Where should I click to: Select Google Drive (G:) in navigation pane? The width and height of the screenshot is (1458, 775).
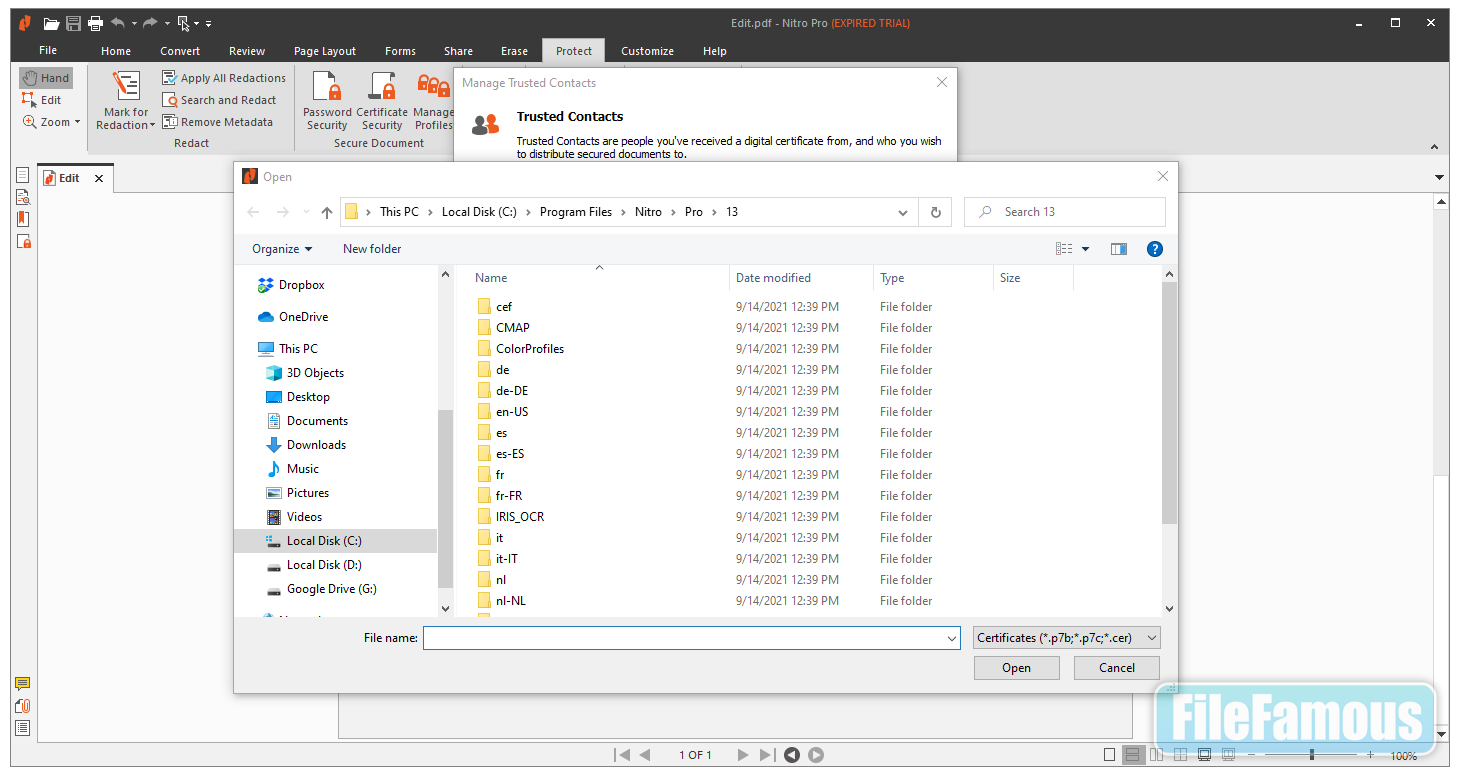click(320, 589)
